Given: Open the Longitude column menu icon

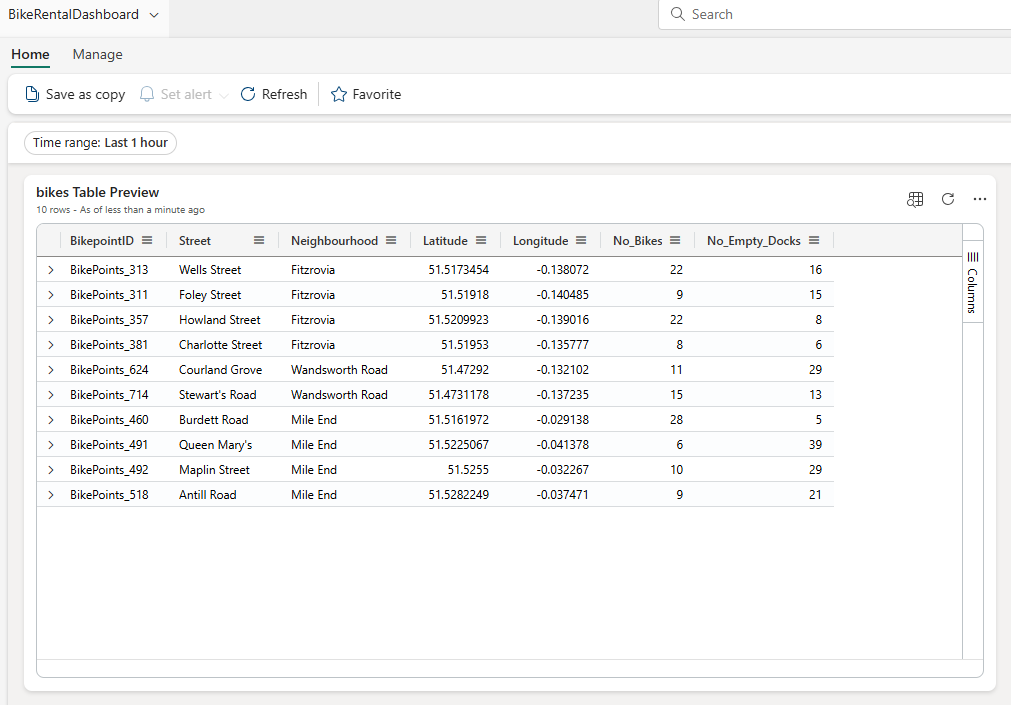Looking at the screenshot, I should tap(581, 241).
